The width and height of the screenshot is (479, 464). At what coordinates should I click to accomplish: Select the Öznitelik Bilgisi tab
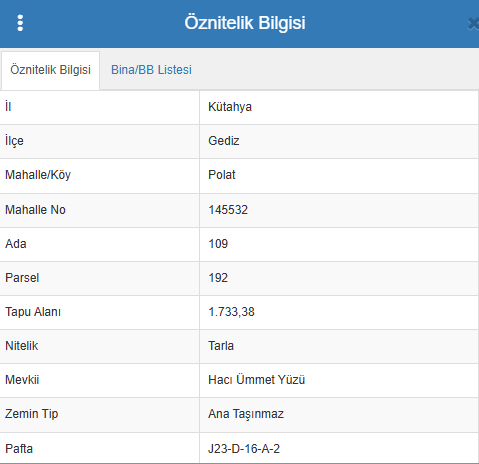click(50, 70)
